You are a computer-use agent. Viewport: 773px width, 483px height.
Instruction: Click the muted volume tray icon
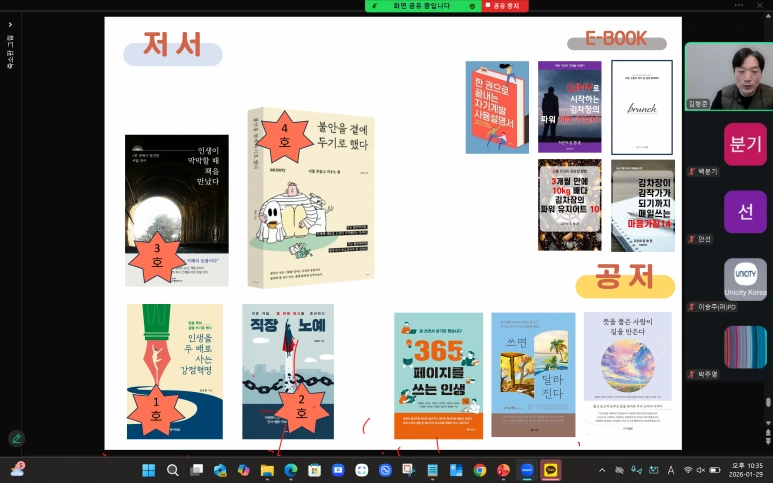701,470
